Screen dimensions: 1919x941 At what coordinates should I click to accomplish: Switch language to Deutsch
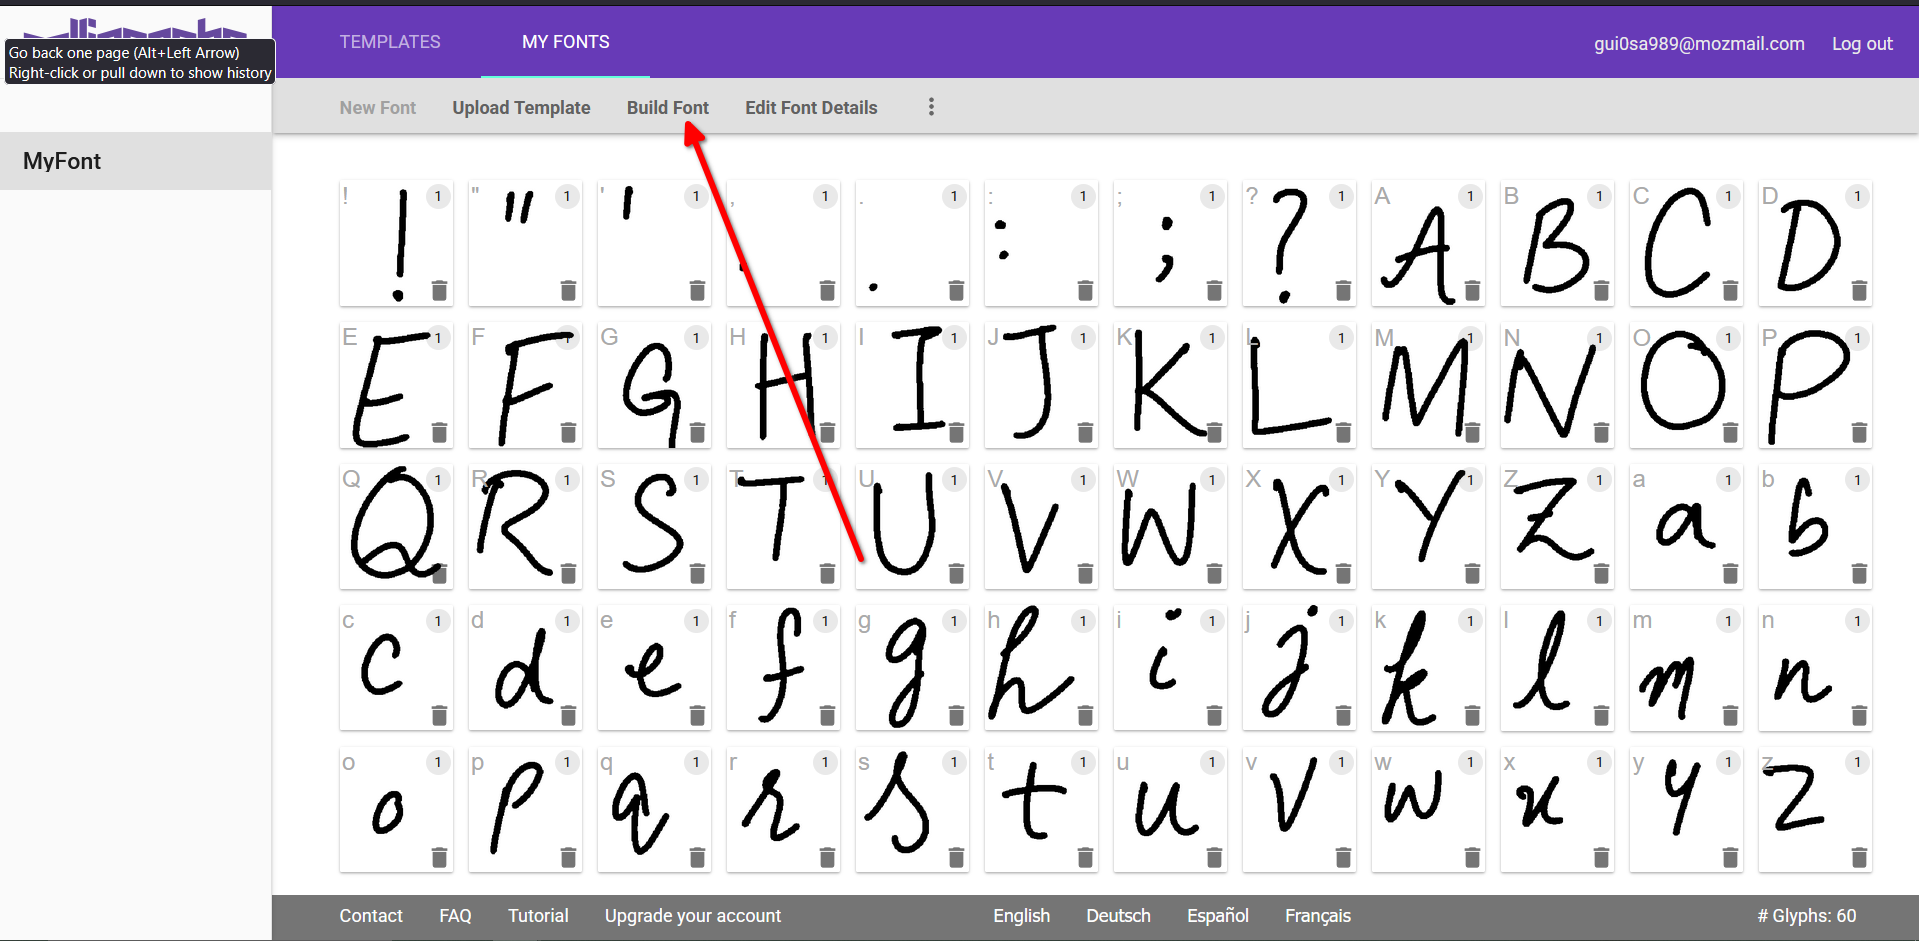coord(1118,916)
